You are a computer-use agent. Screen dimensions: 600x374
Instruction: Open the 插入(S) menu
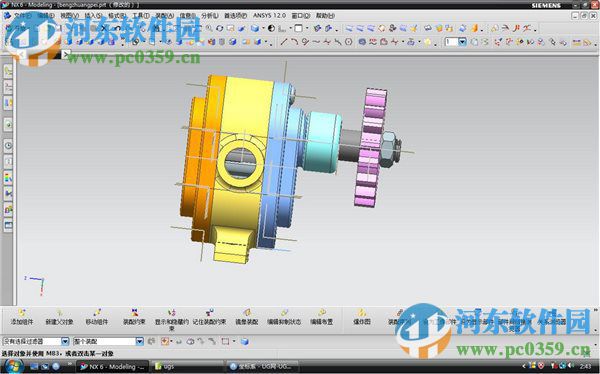tap(93, 16)
